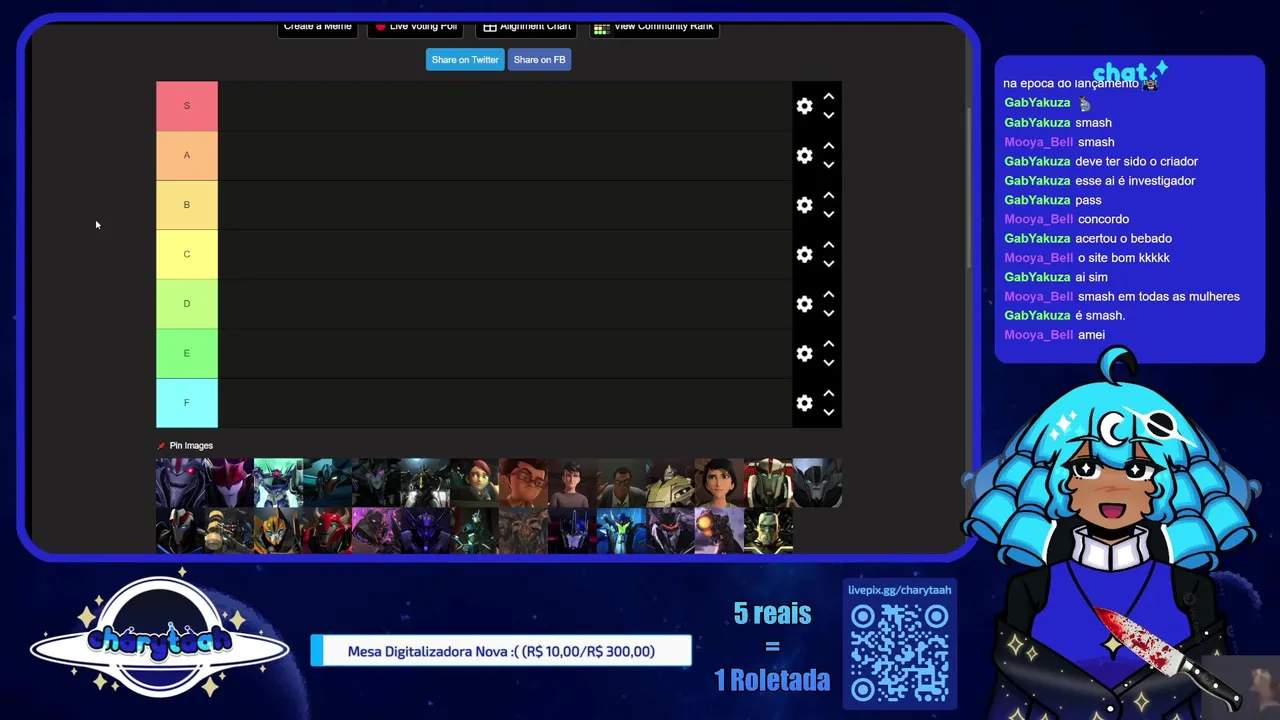Open settings gear for tier B

(804, 205)
